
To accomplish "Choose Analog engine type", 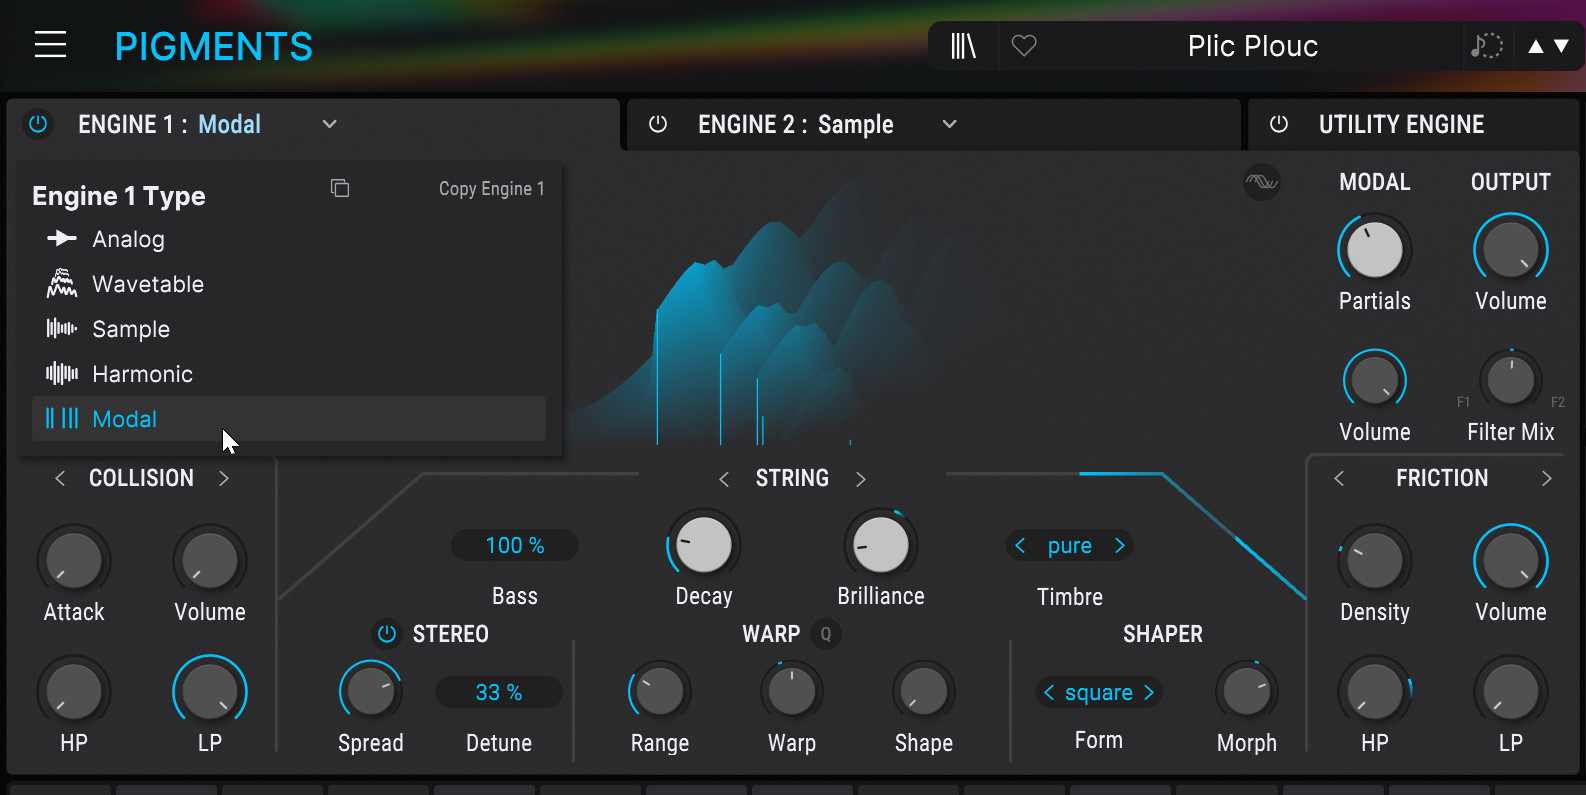I will (289, 239).
